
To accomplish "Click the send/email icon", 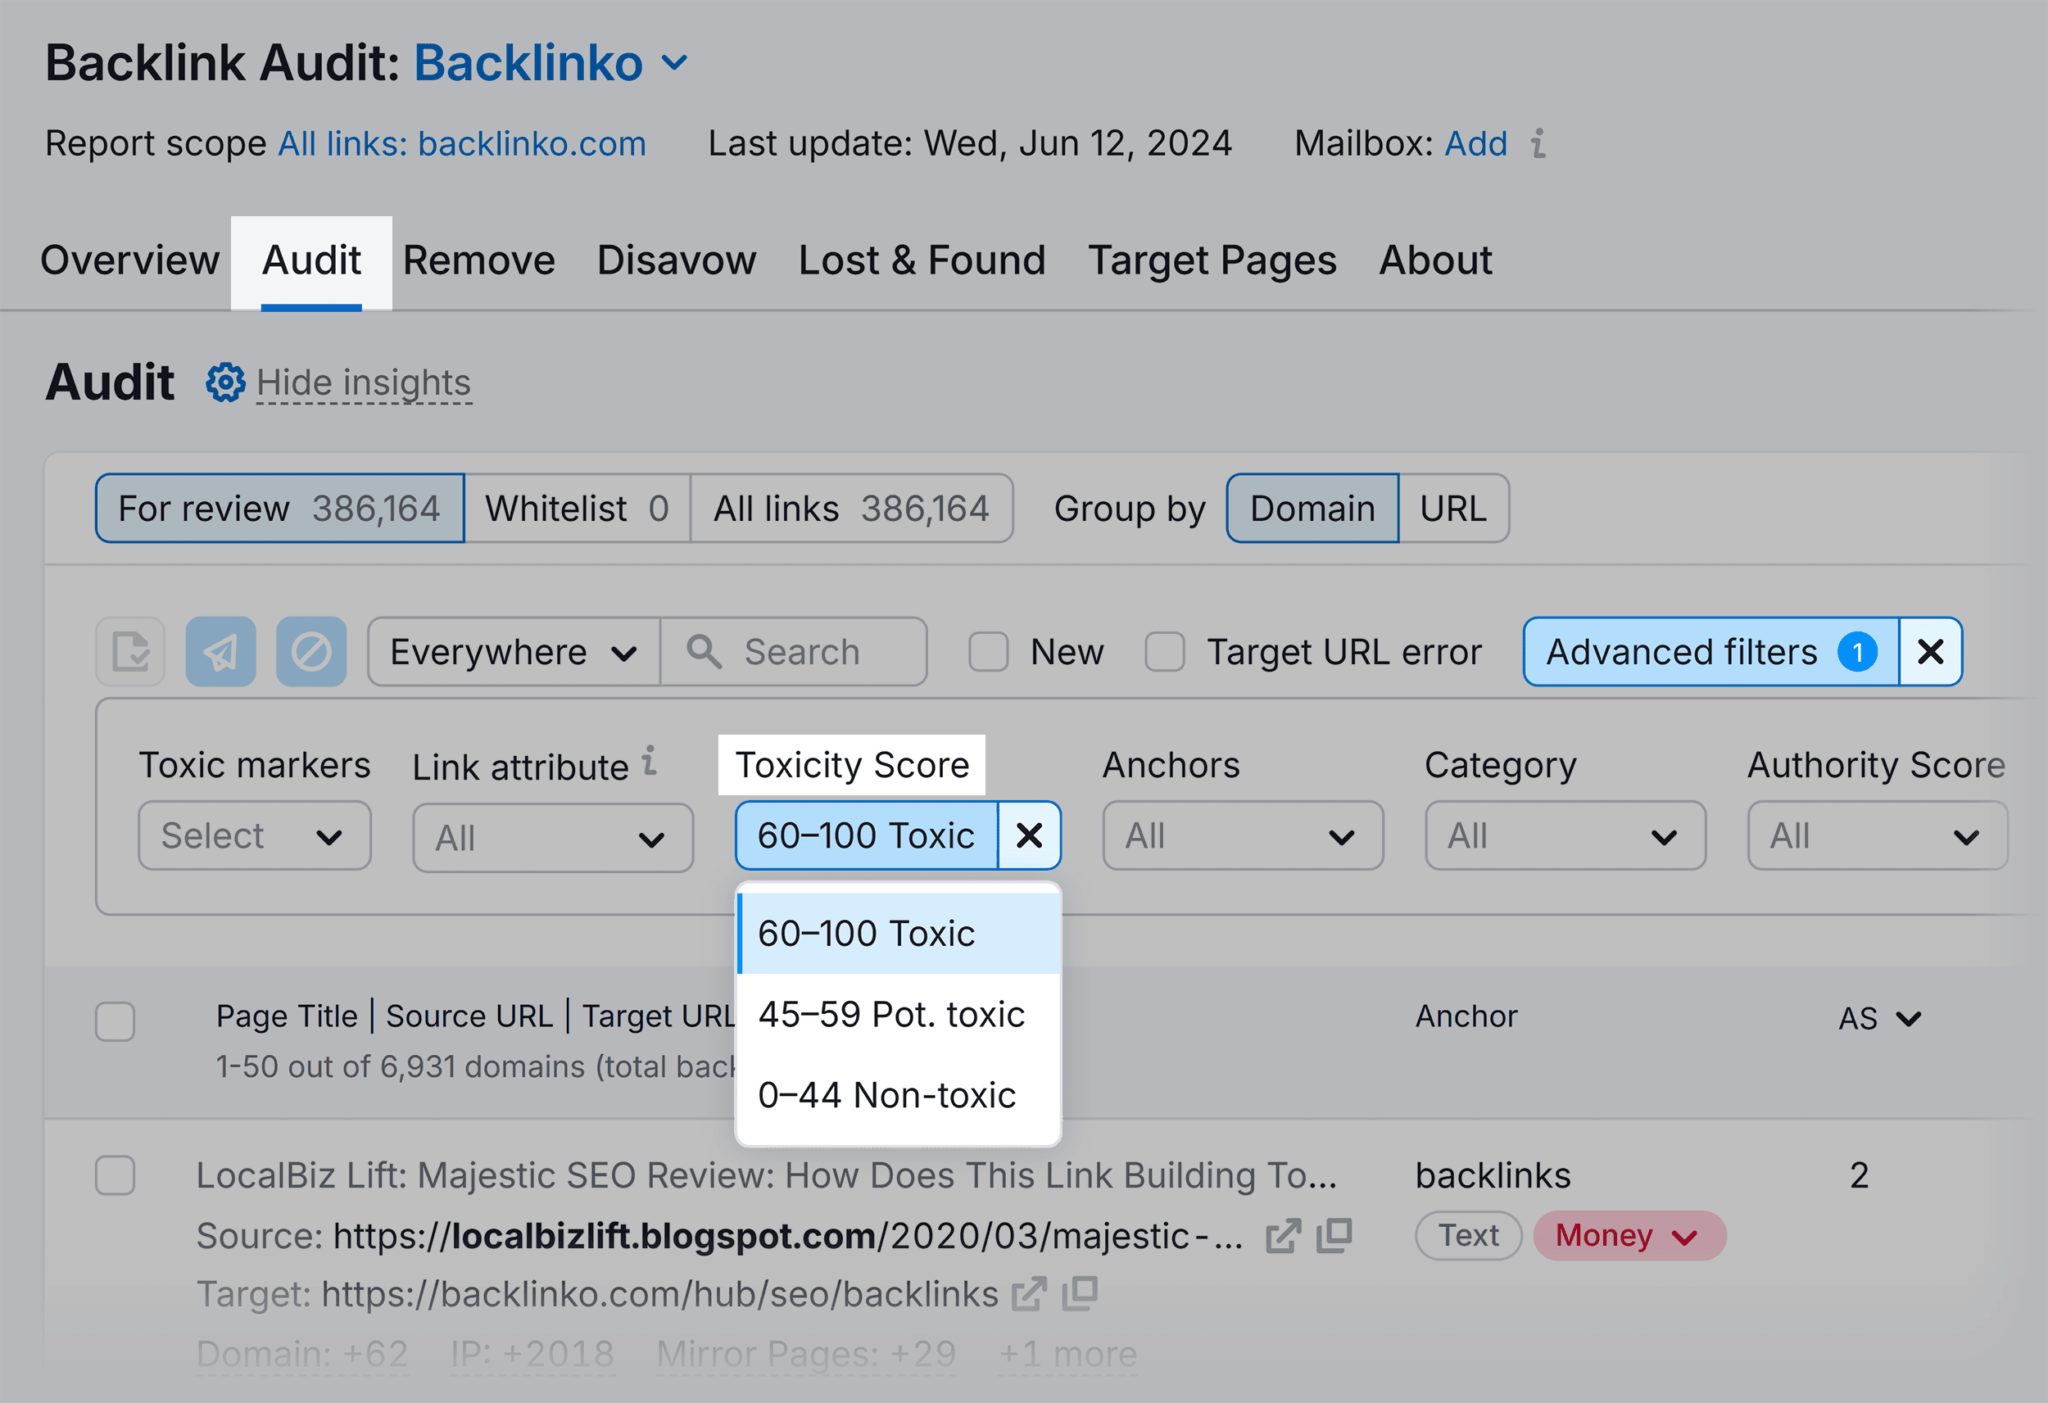I will coord(224,650).
